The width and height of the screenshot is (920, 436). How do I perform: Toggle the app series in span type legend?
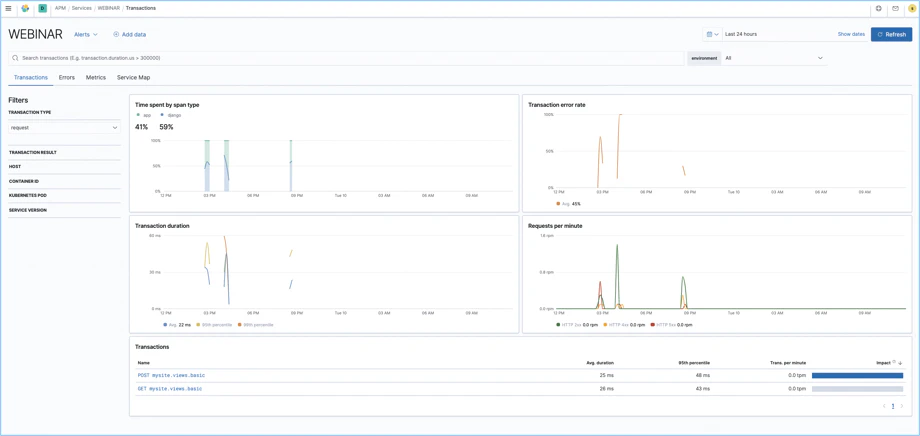tap(144, 115)
